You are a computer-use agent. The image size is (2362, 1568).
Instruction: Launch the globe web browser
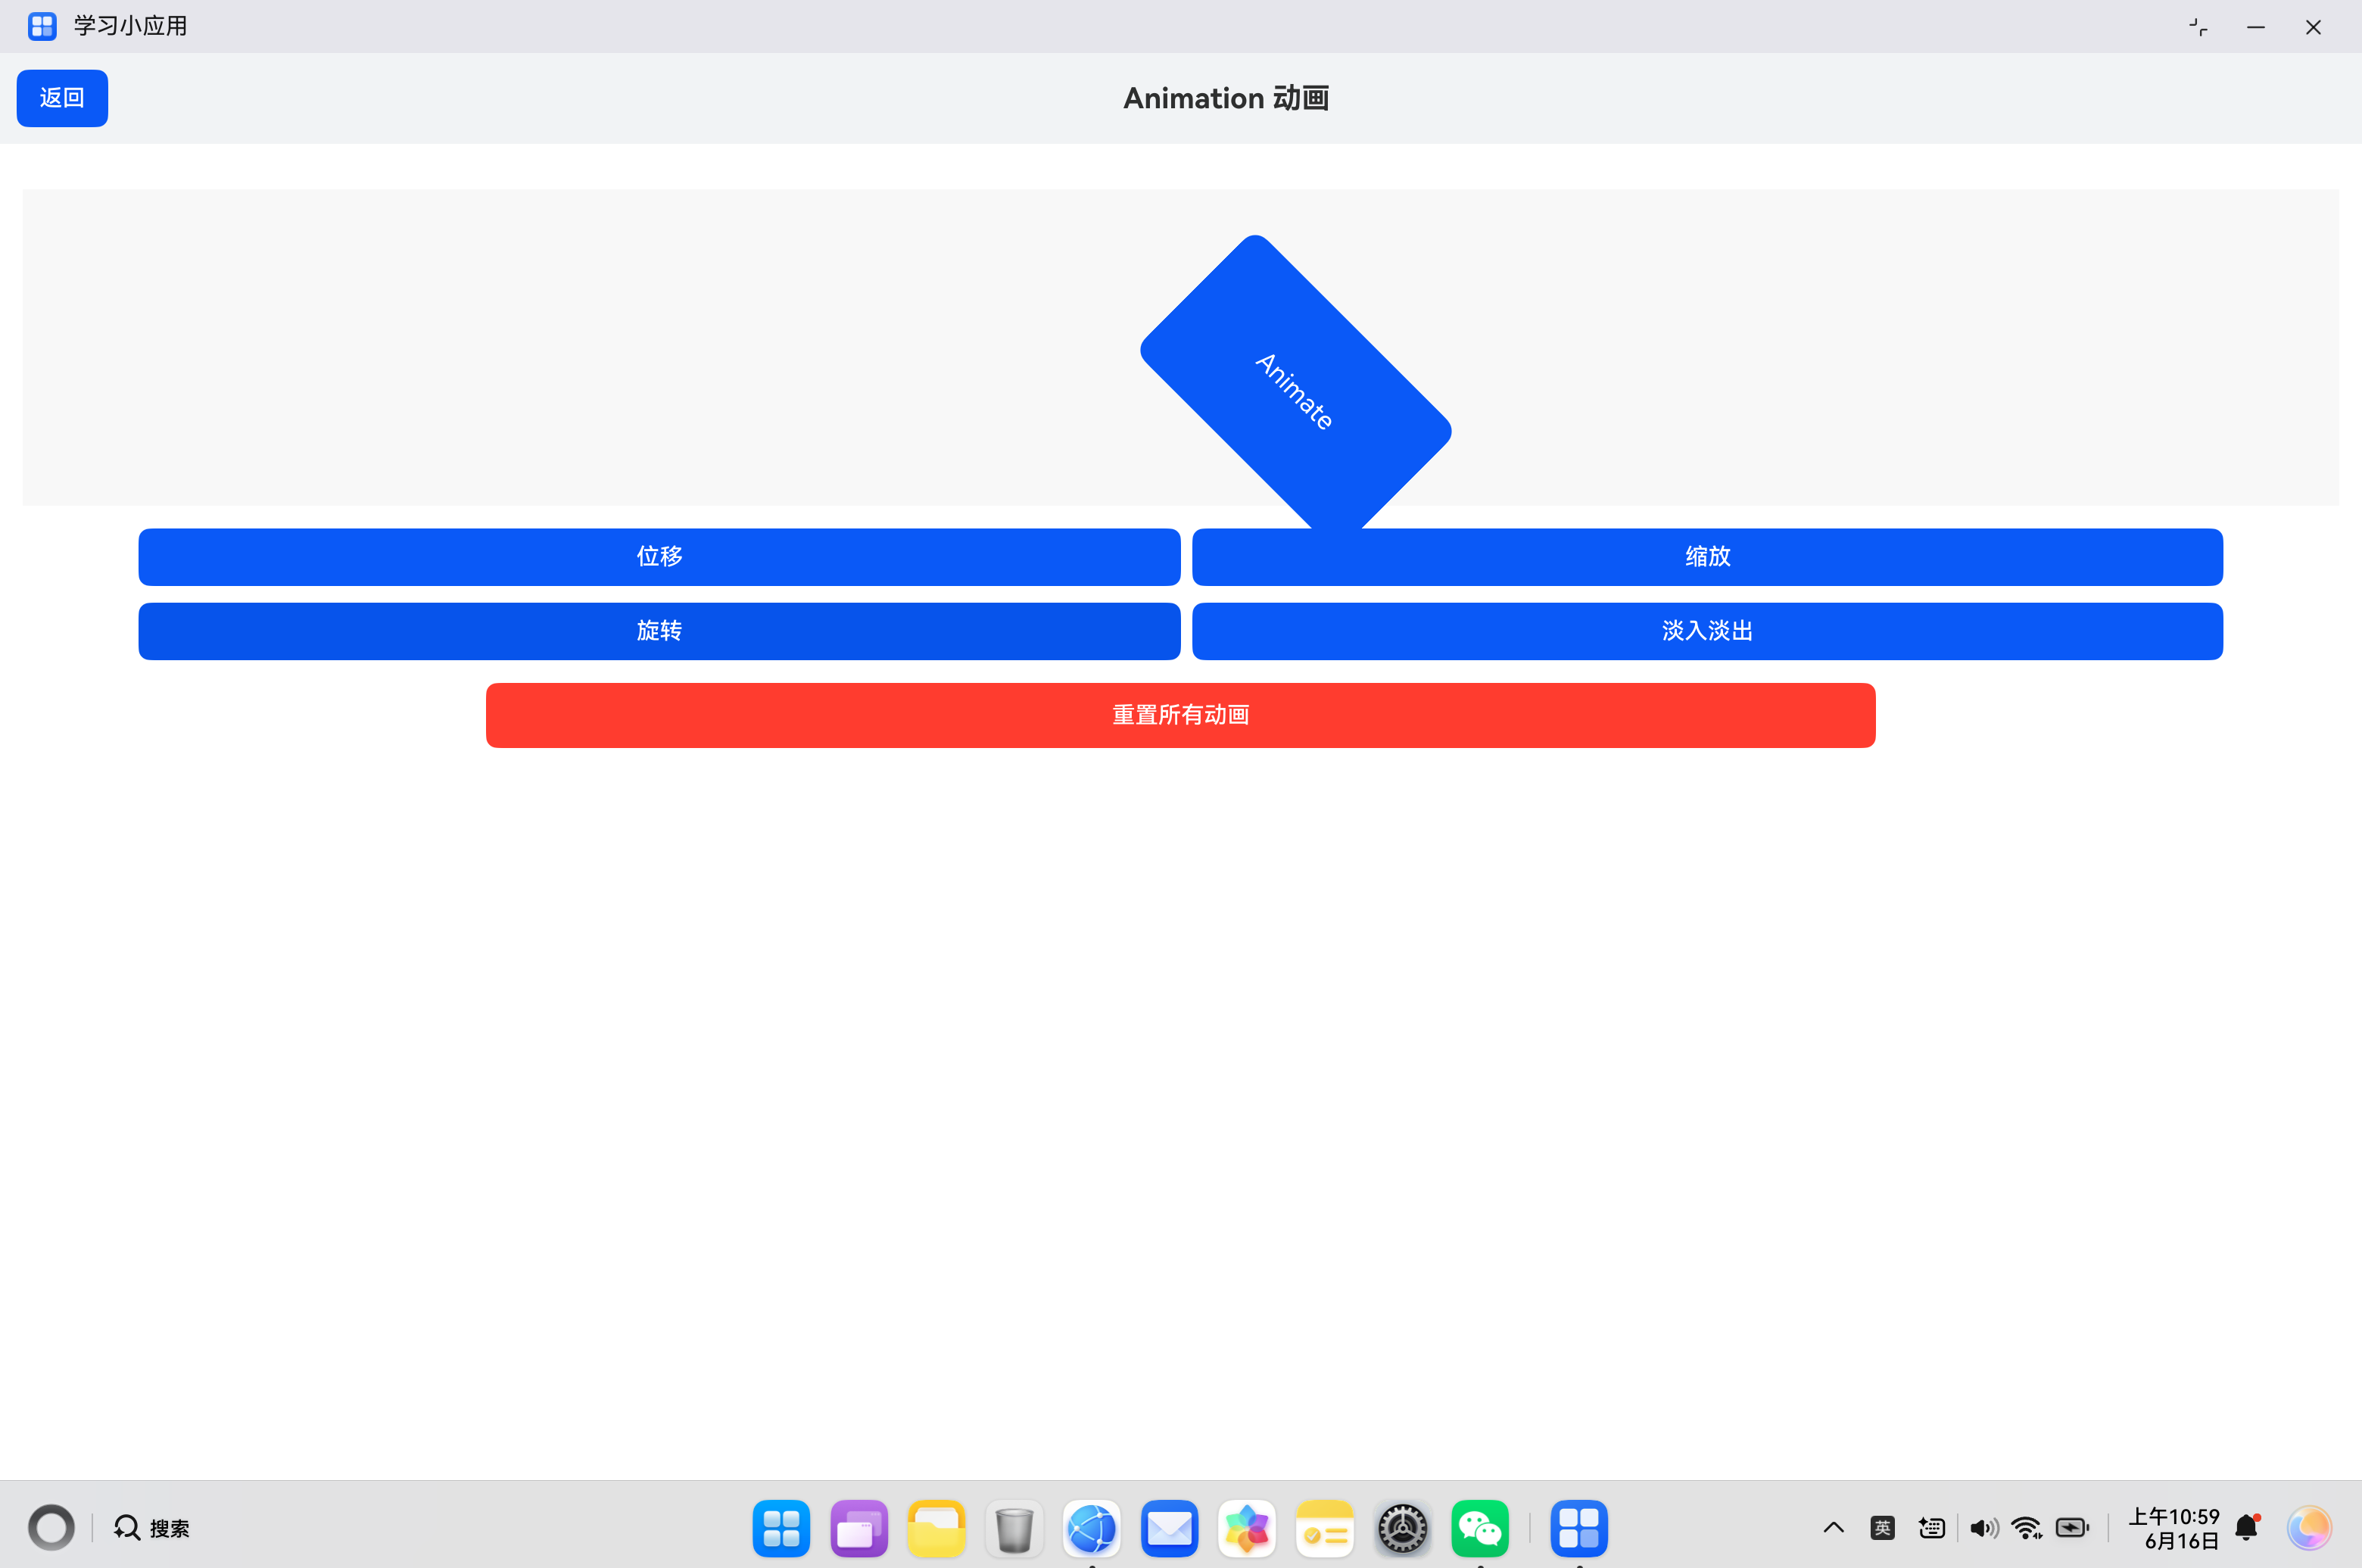(1092, 1528)
